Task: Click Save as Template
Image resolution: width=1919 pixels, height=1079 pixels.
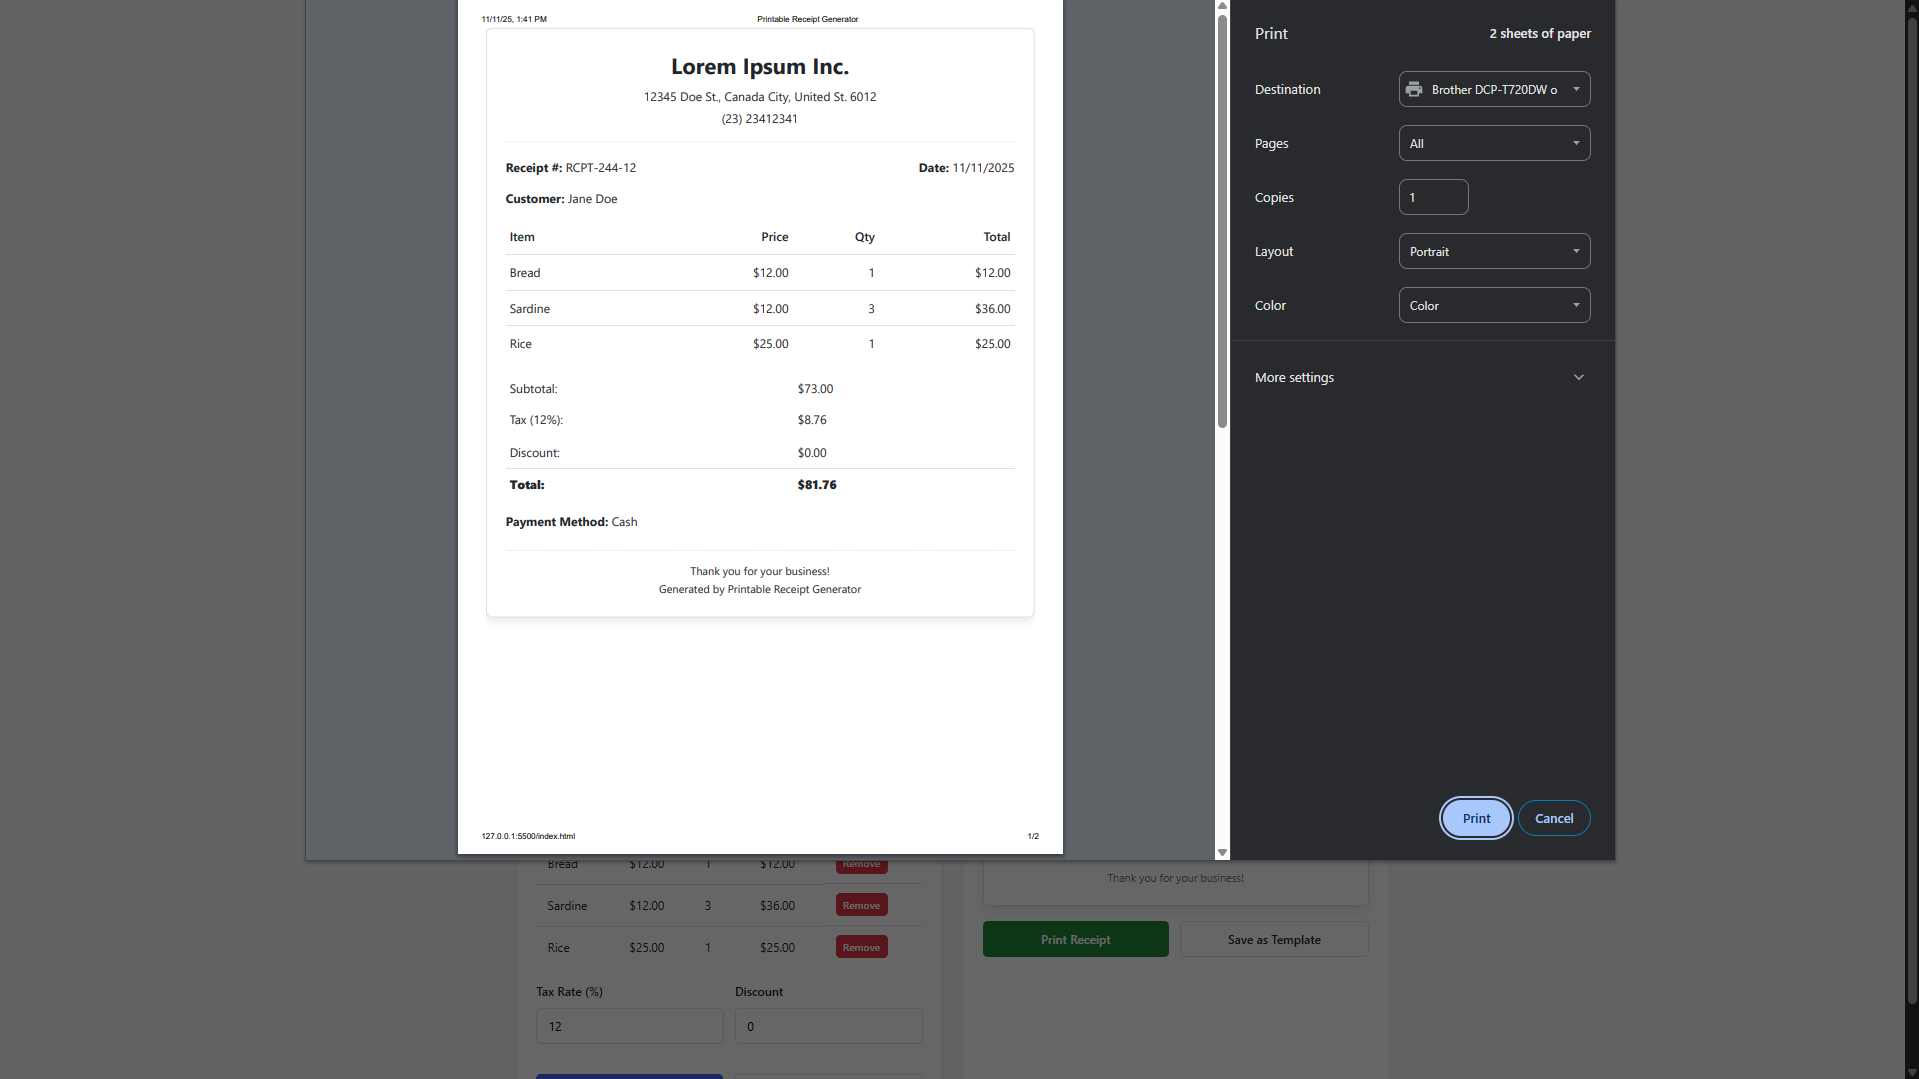Action: [x=1273, y=940]
